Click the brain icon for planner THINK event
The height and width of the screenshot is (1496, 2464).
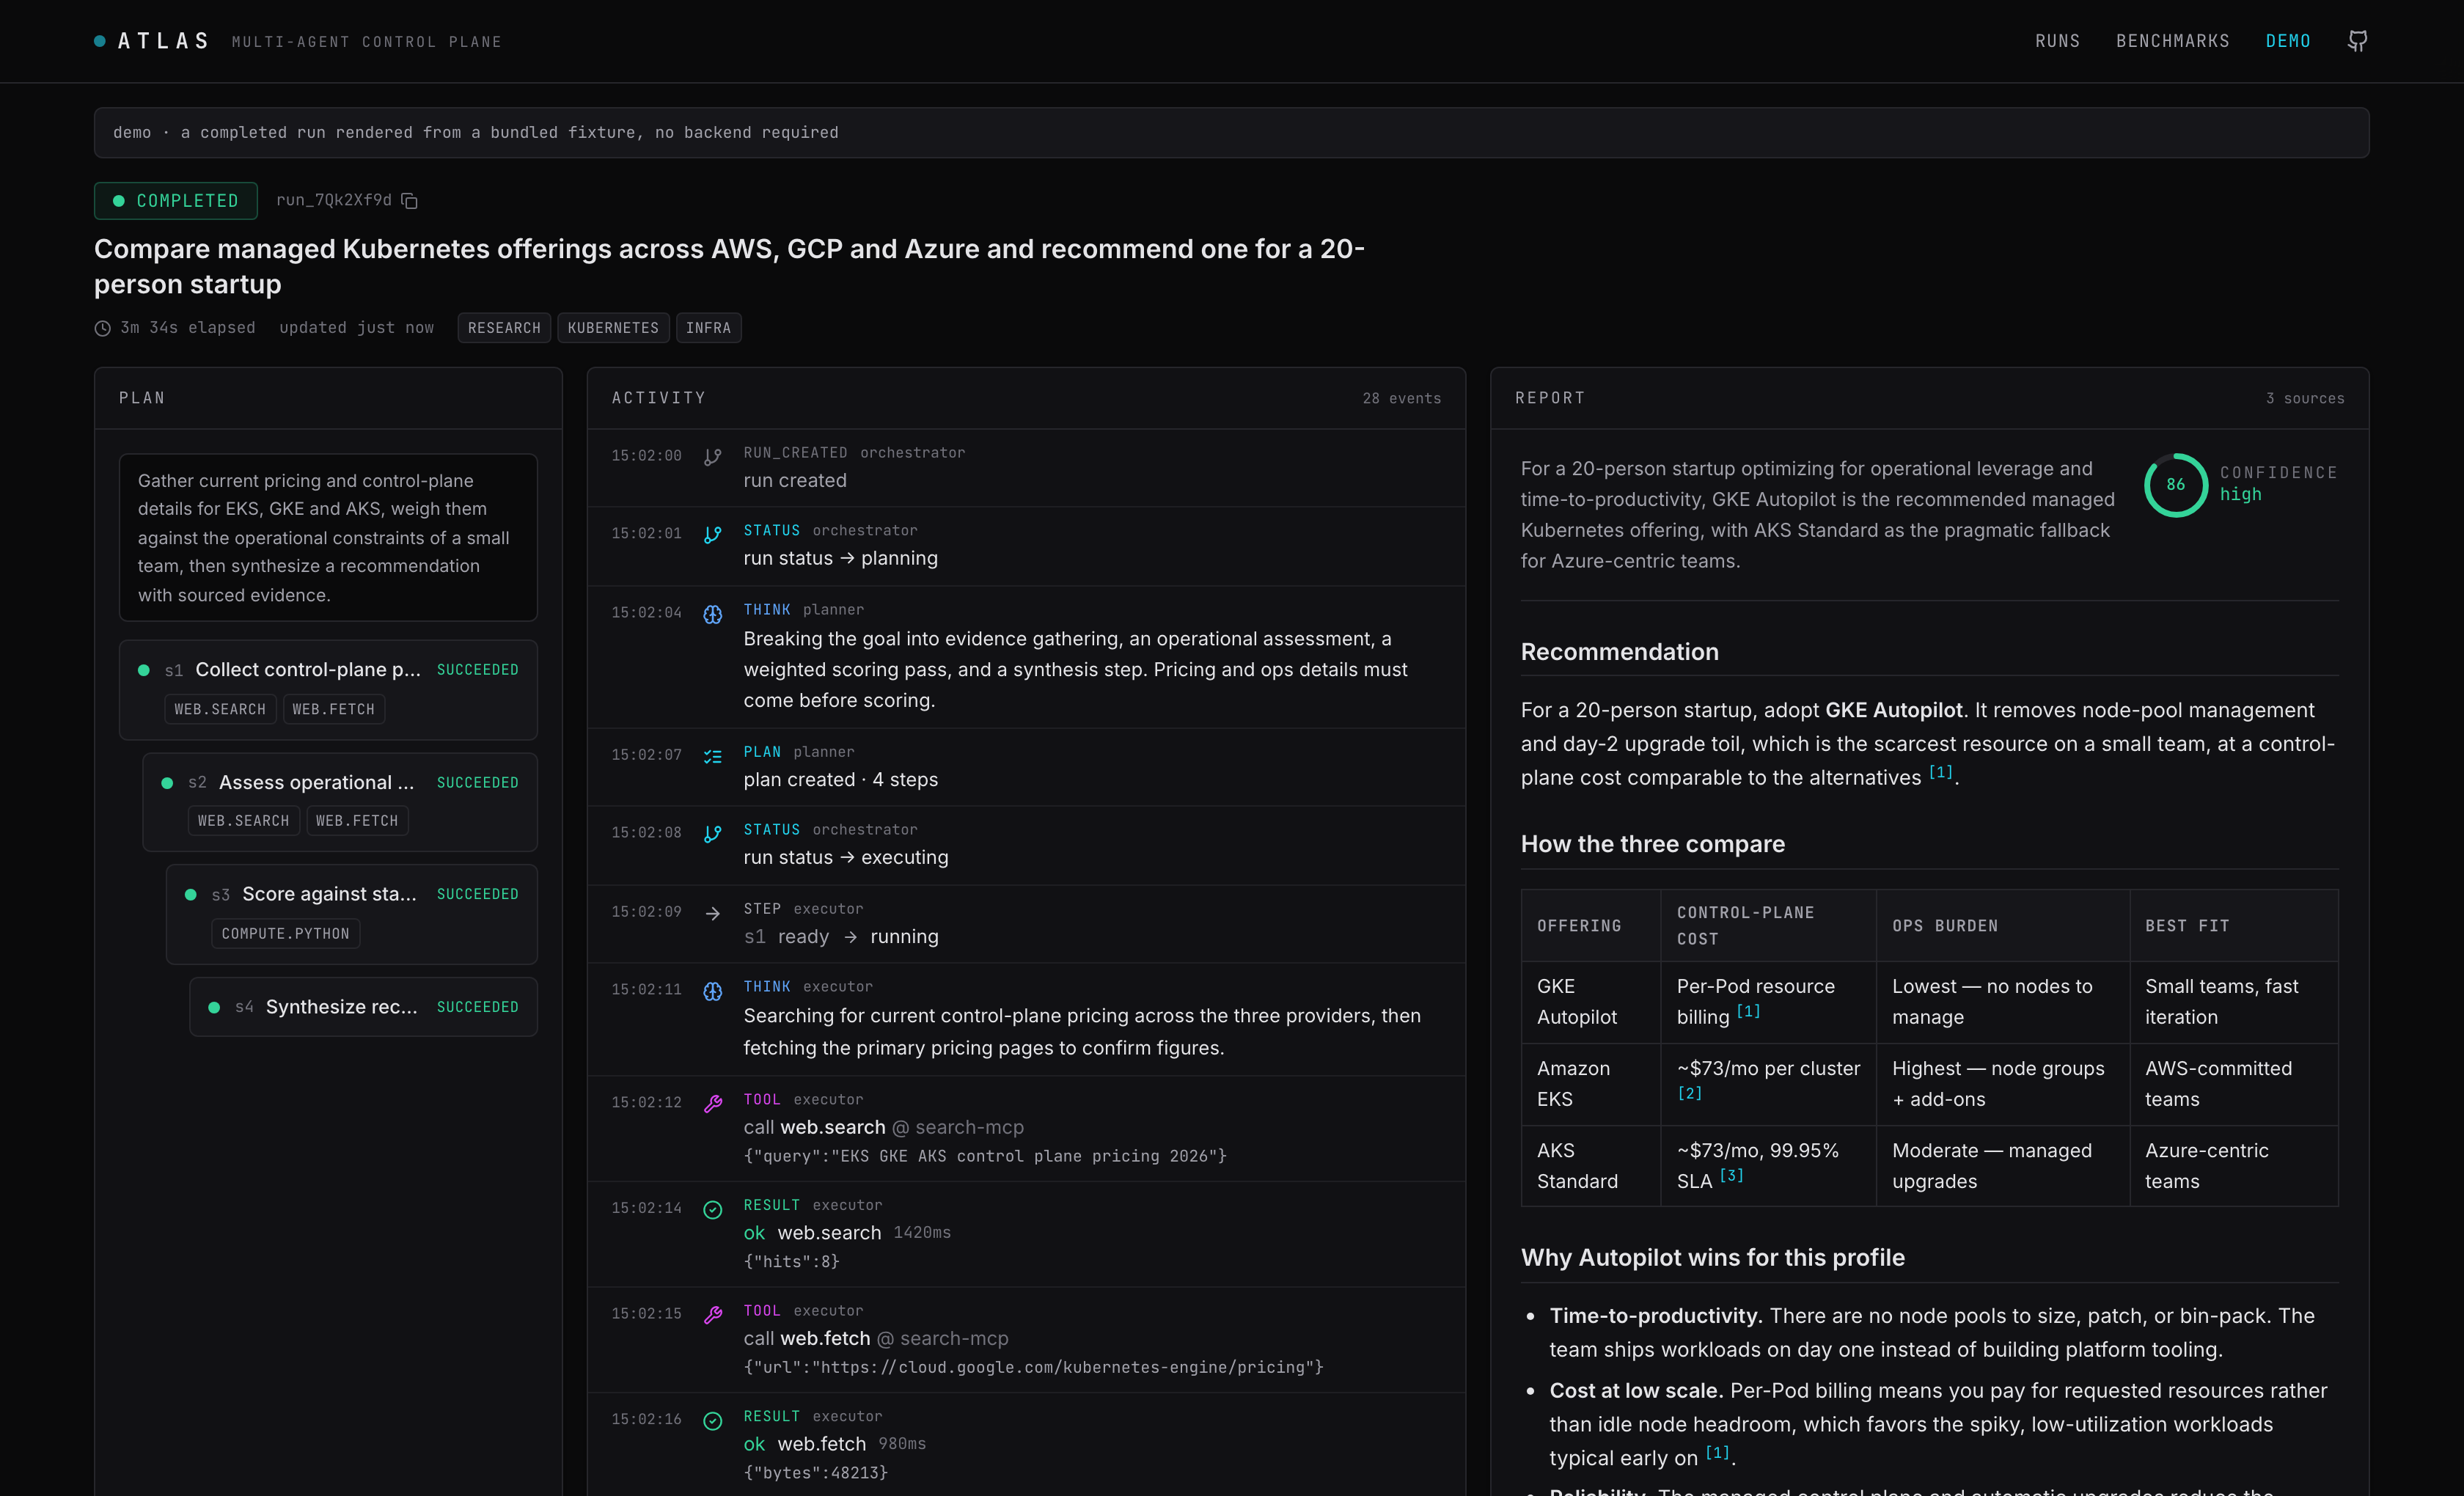click(x=712, y=614)
